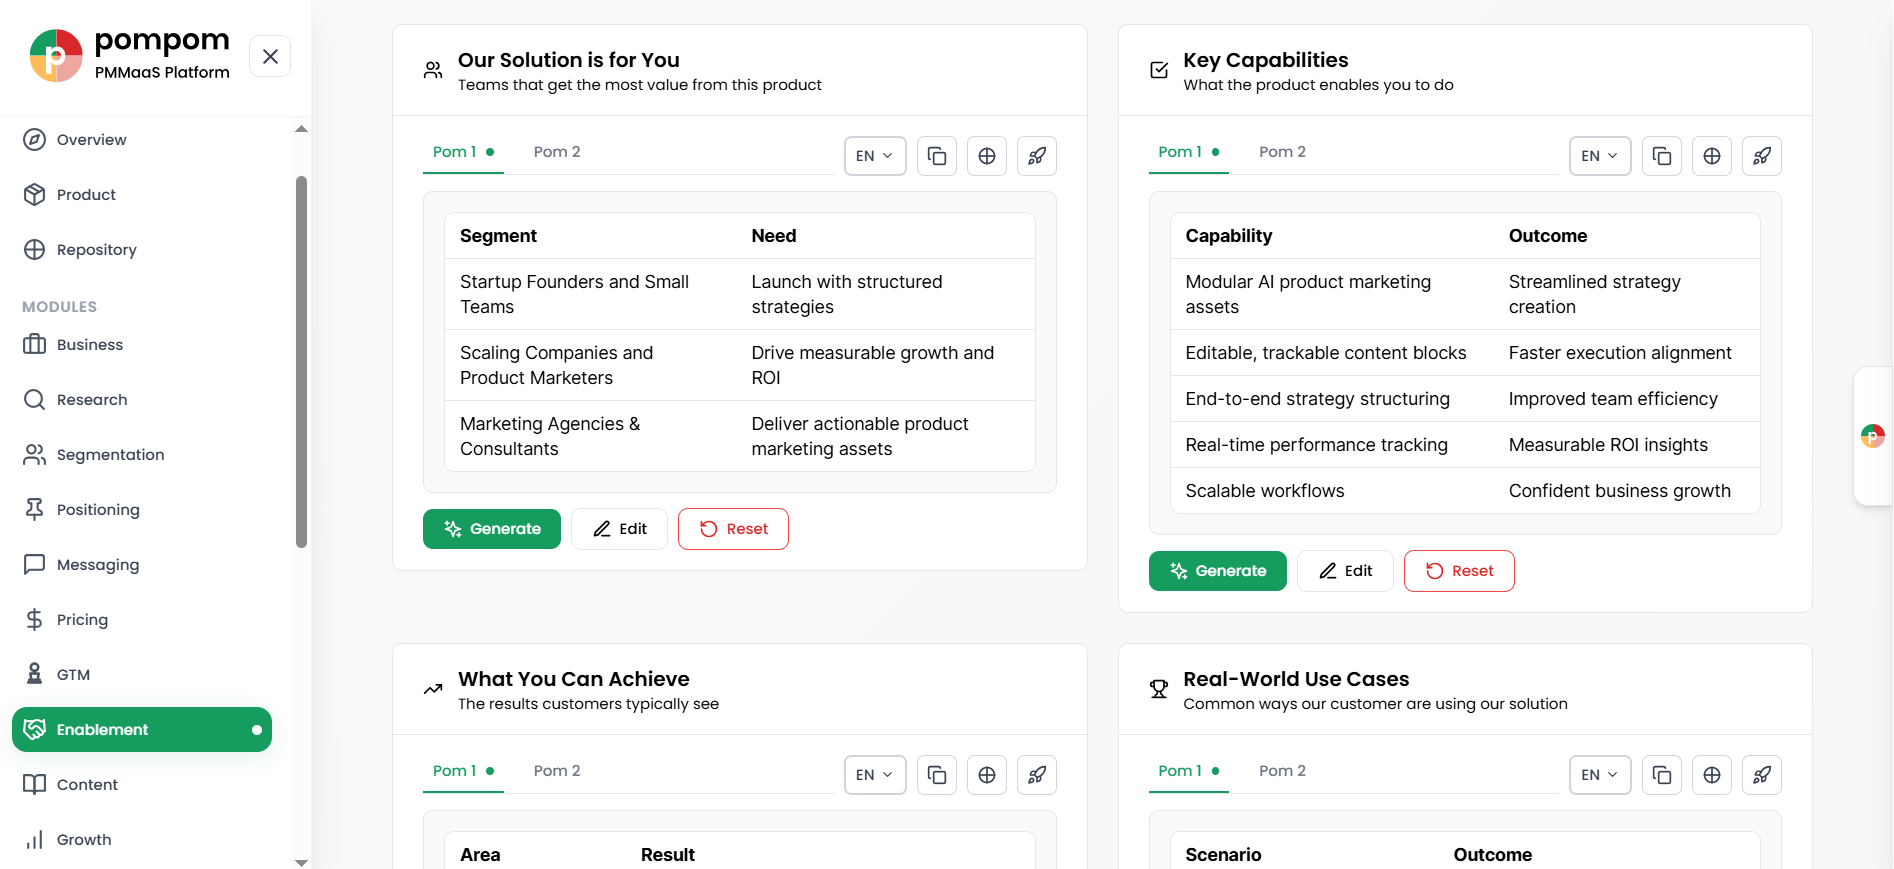1894x869 pixels.
Task: Click the trend icon beside What You Can Achieve
Action: tap(433, 689)
